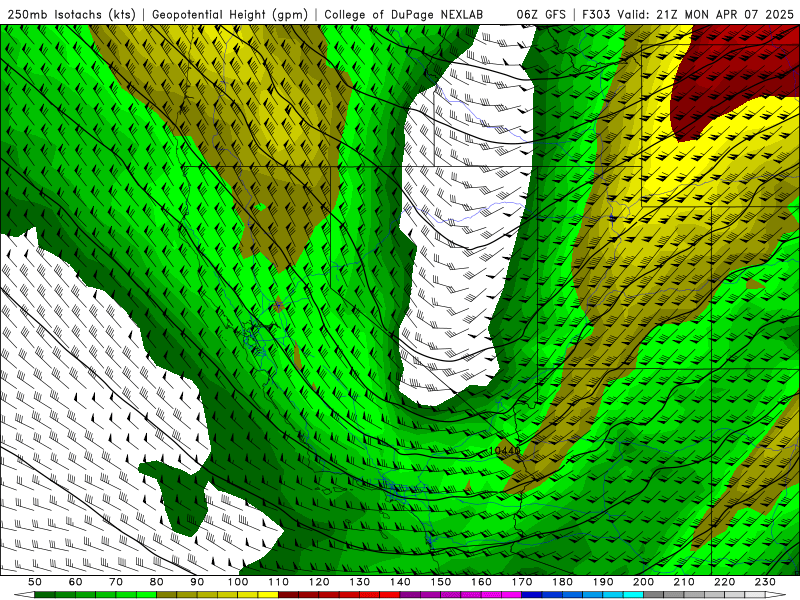
Task: Select the '200' color bar value
Action: click(x=643, y=582)
